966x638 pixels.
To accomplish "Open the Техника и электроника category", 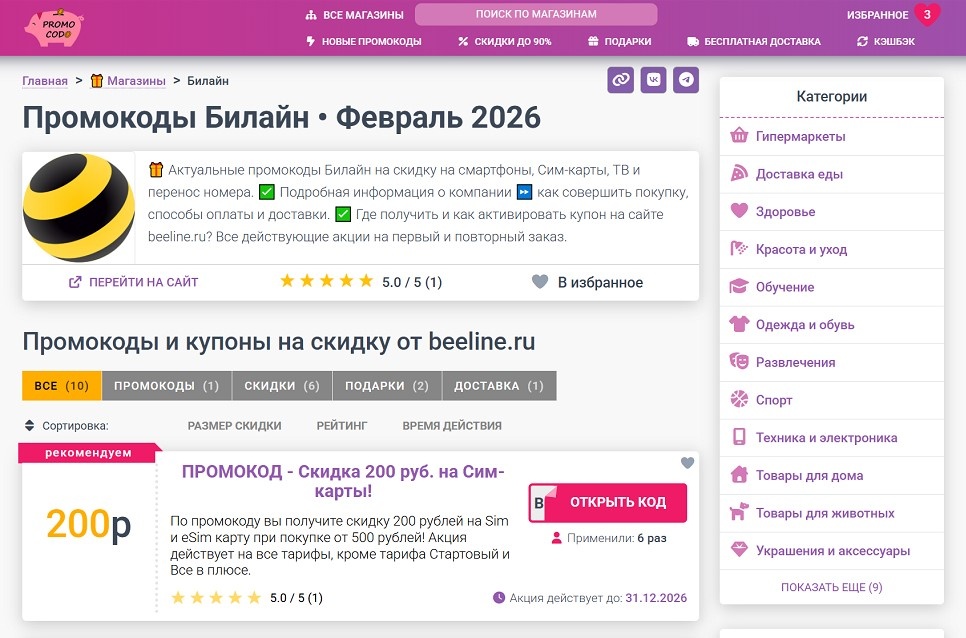I will point(826,437).
